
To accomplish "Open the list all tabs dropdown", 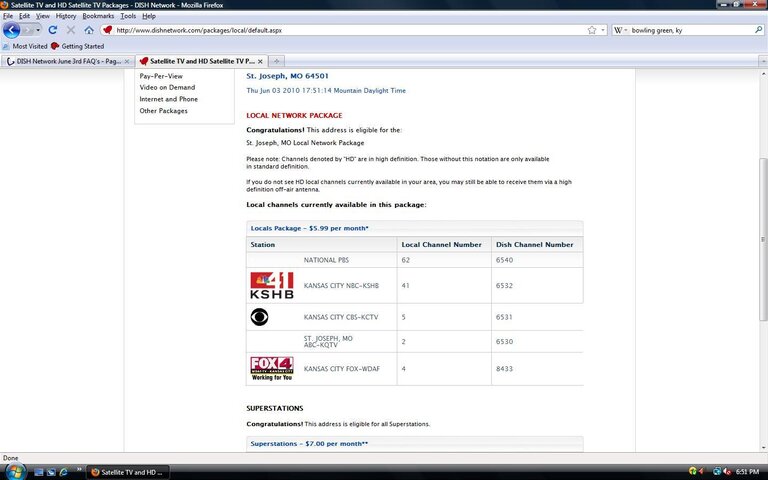I will click(x=763, y=61).
